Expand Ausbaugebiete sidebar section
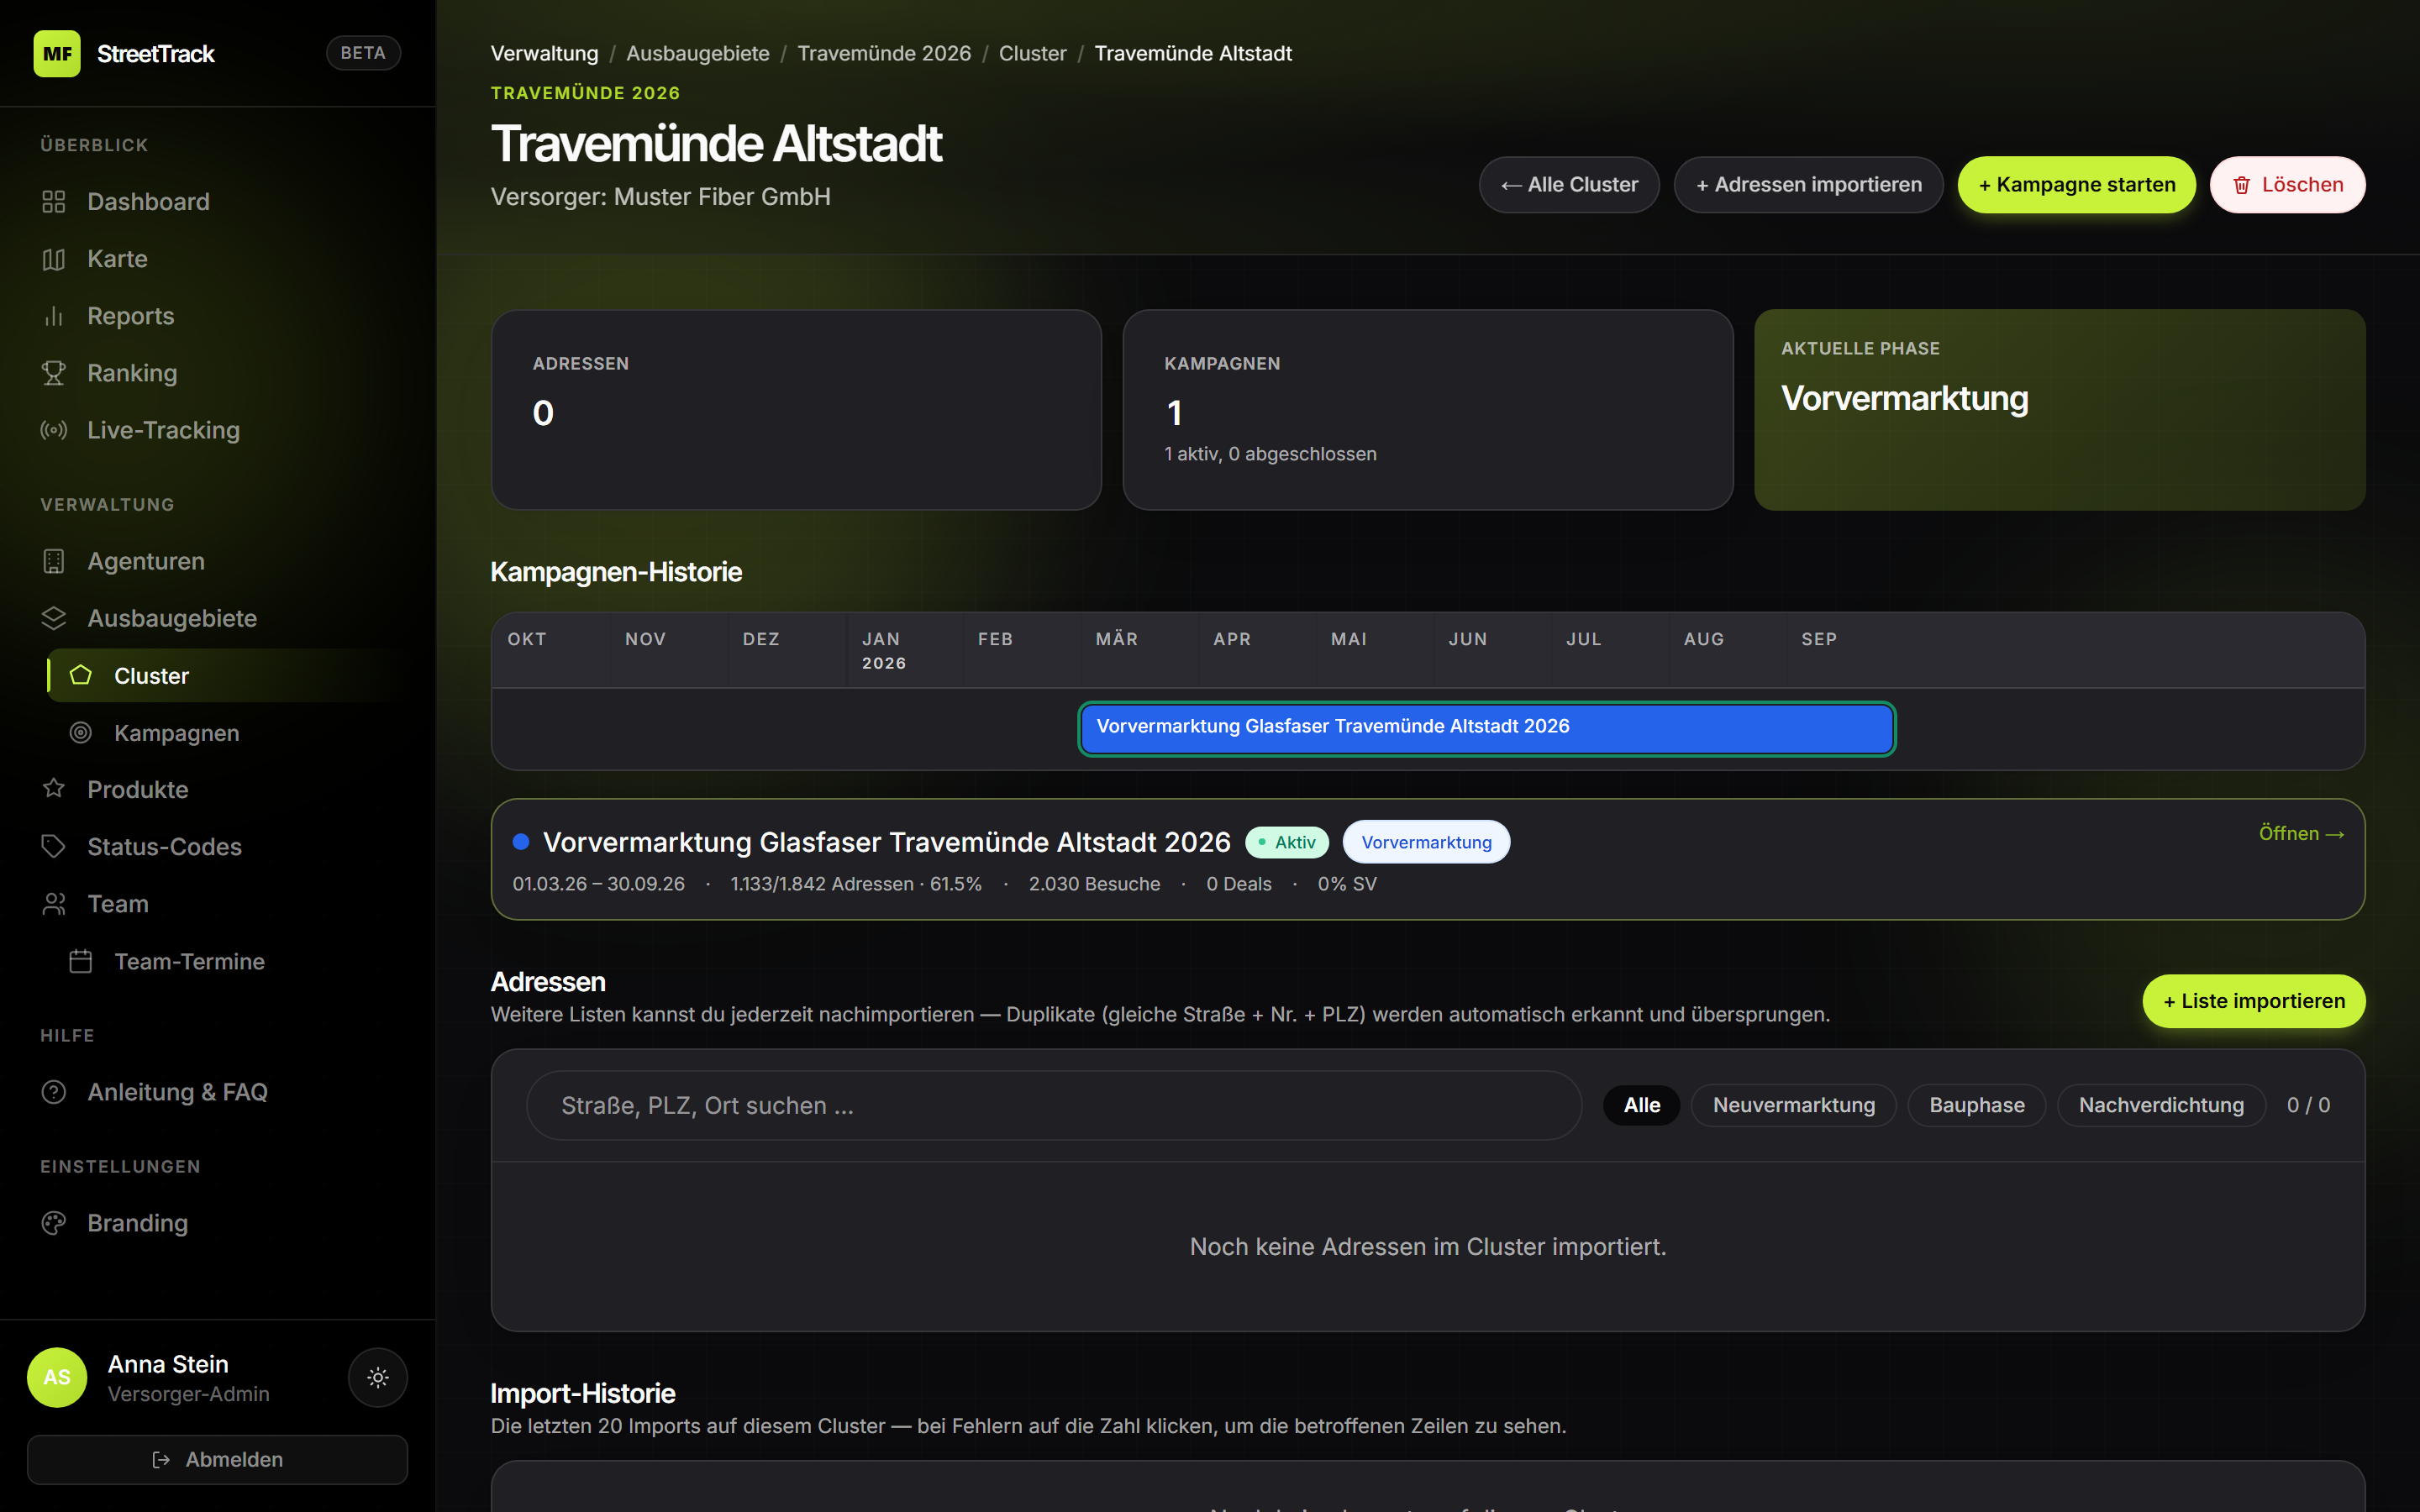 click(172, 618)
